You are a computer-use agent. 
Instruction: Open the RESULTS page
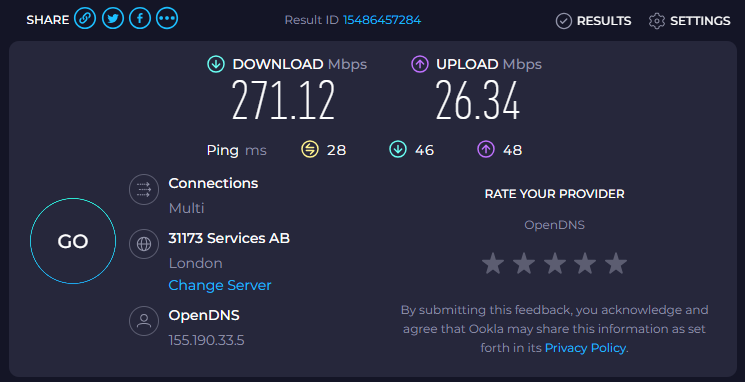(x=594, y=21)
